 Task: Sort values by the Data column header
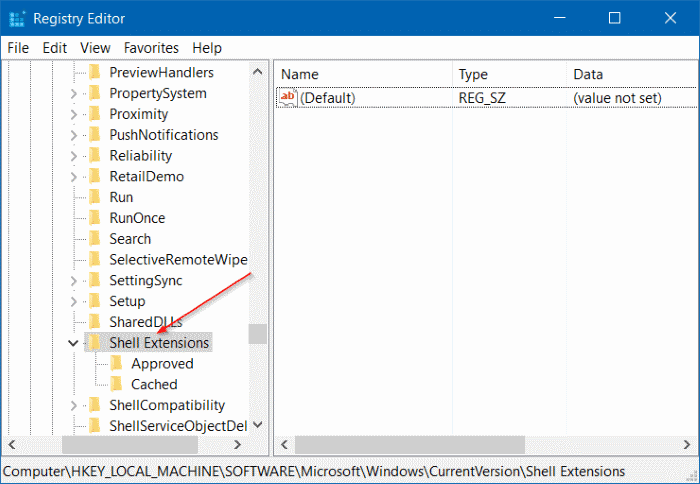(x=631, y=74)
